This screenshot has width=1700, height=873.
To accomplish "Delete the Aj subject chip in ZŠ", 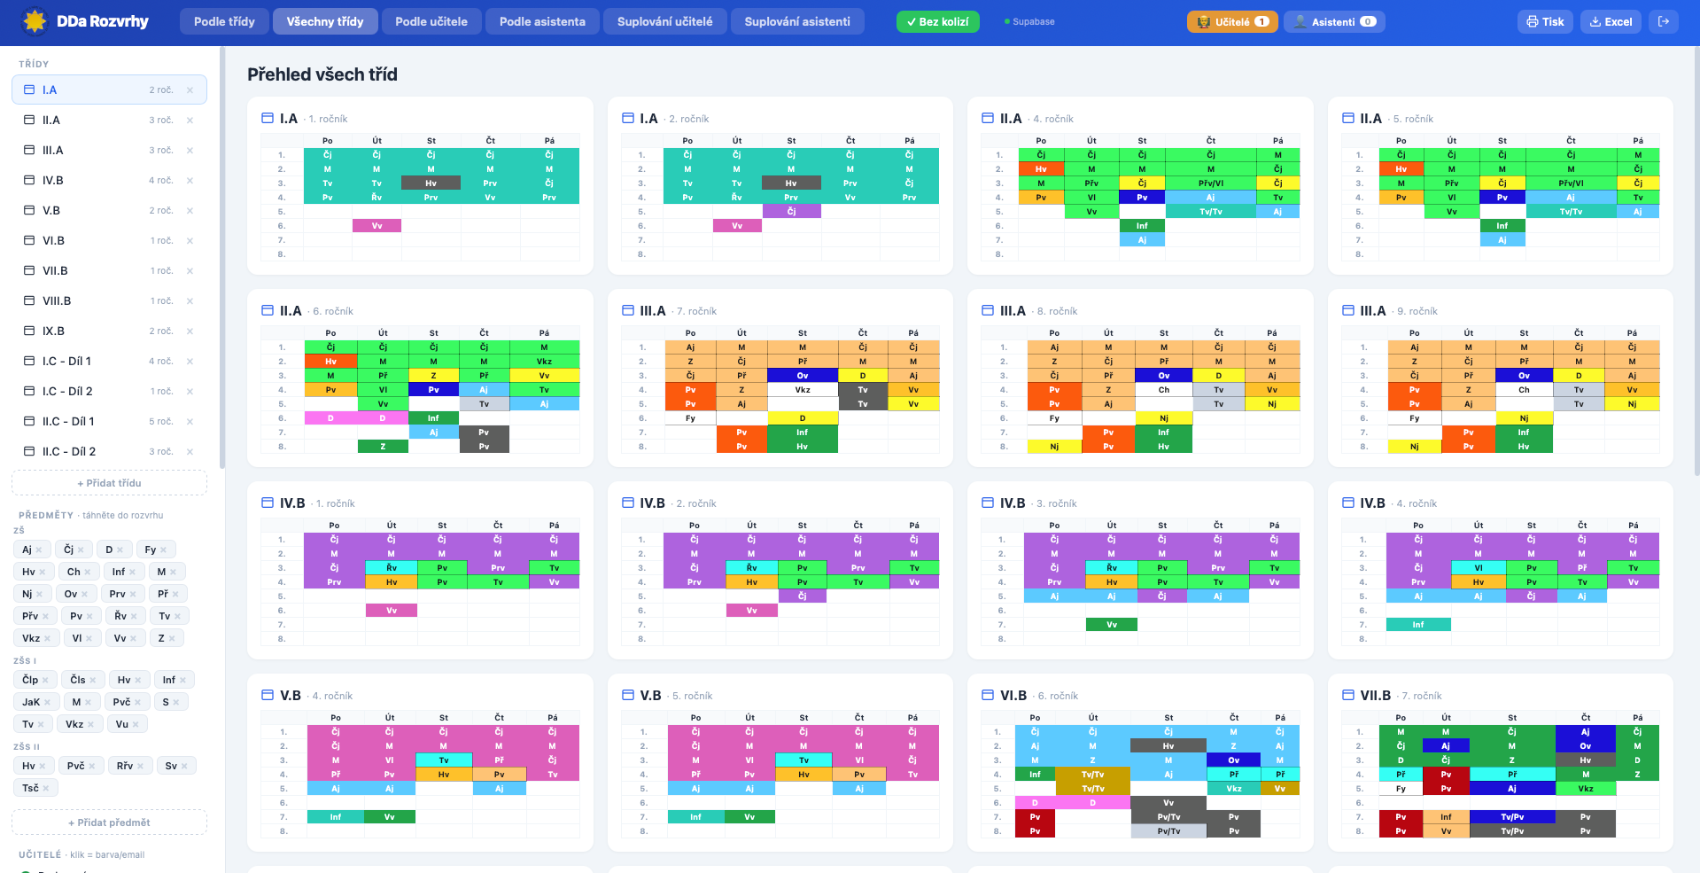I will coord(39,550).
